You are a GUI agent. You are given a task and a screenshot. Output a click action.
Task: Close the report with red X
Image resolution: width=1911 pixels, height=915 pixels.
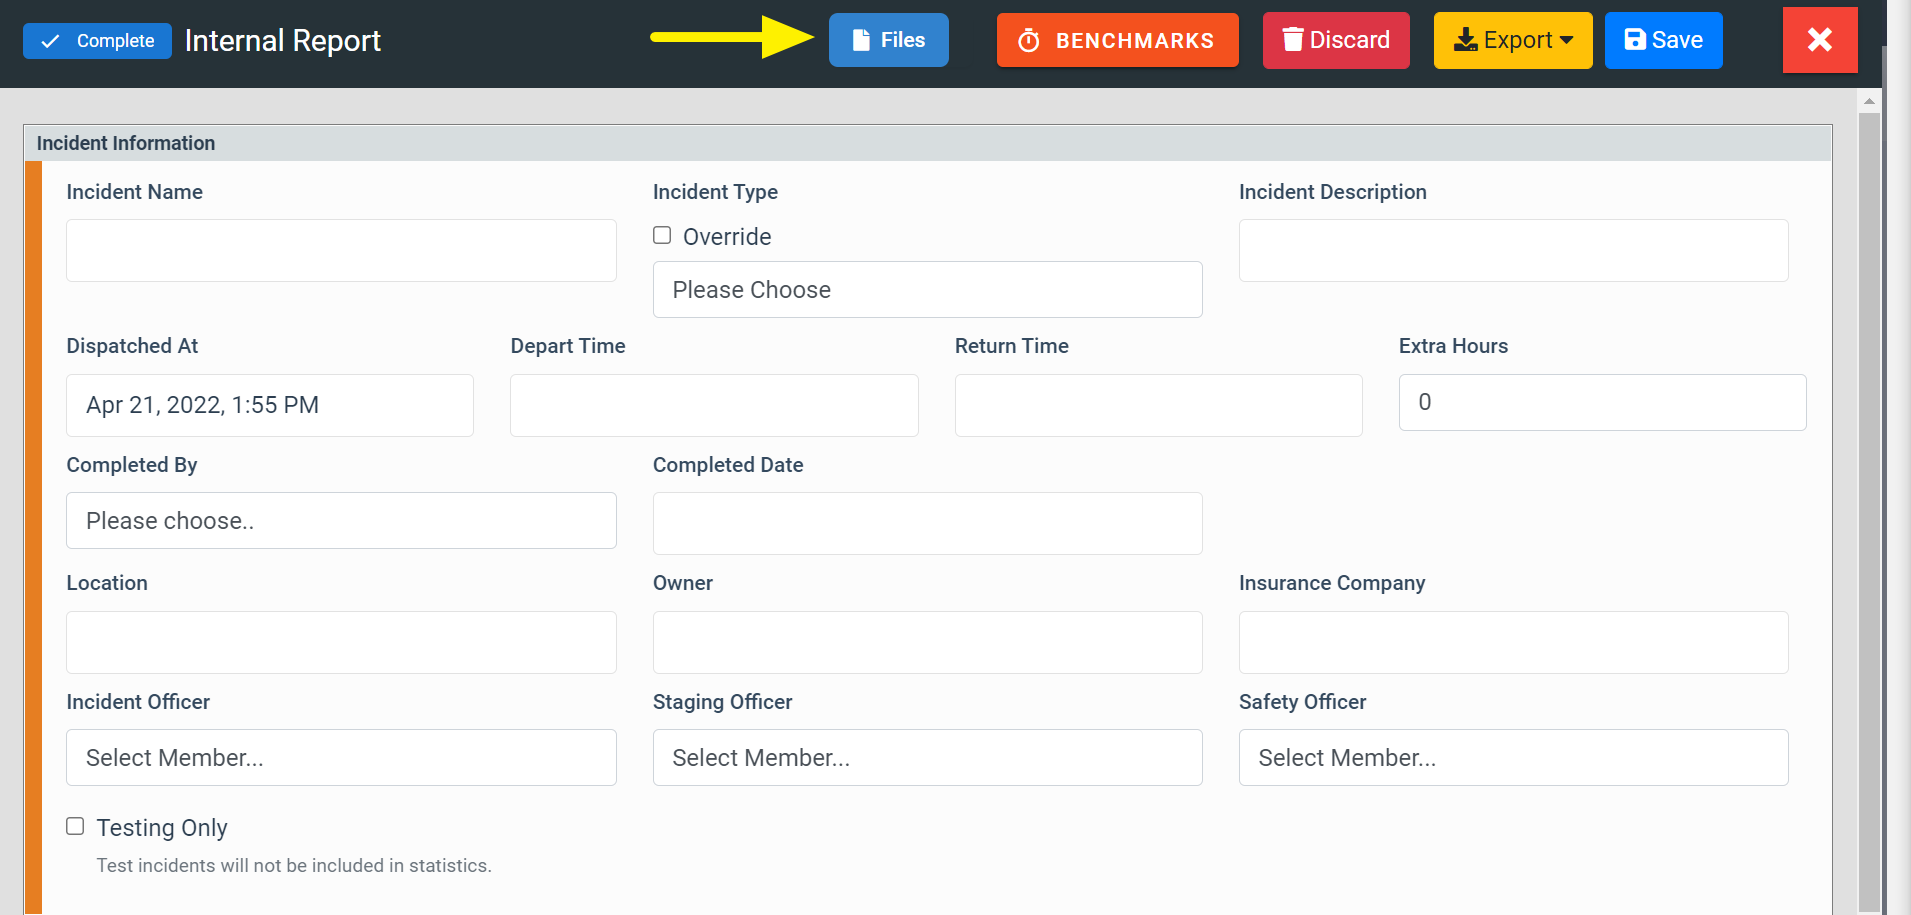[1819, 40]
